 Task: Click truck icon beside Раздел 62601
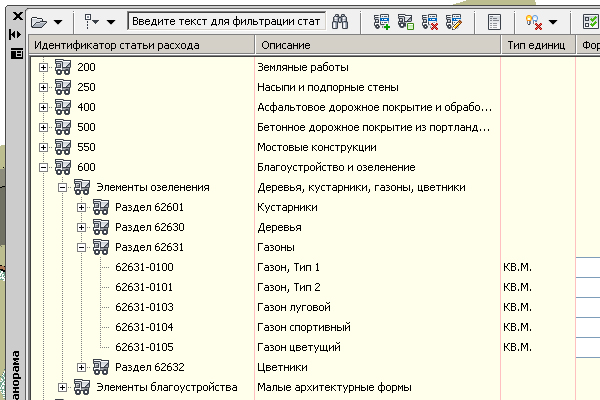point(101,207)
